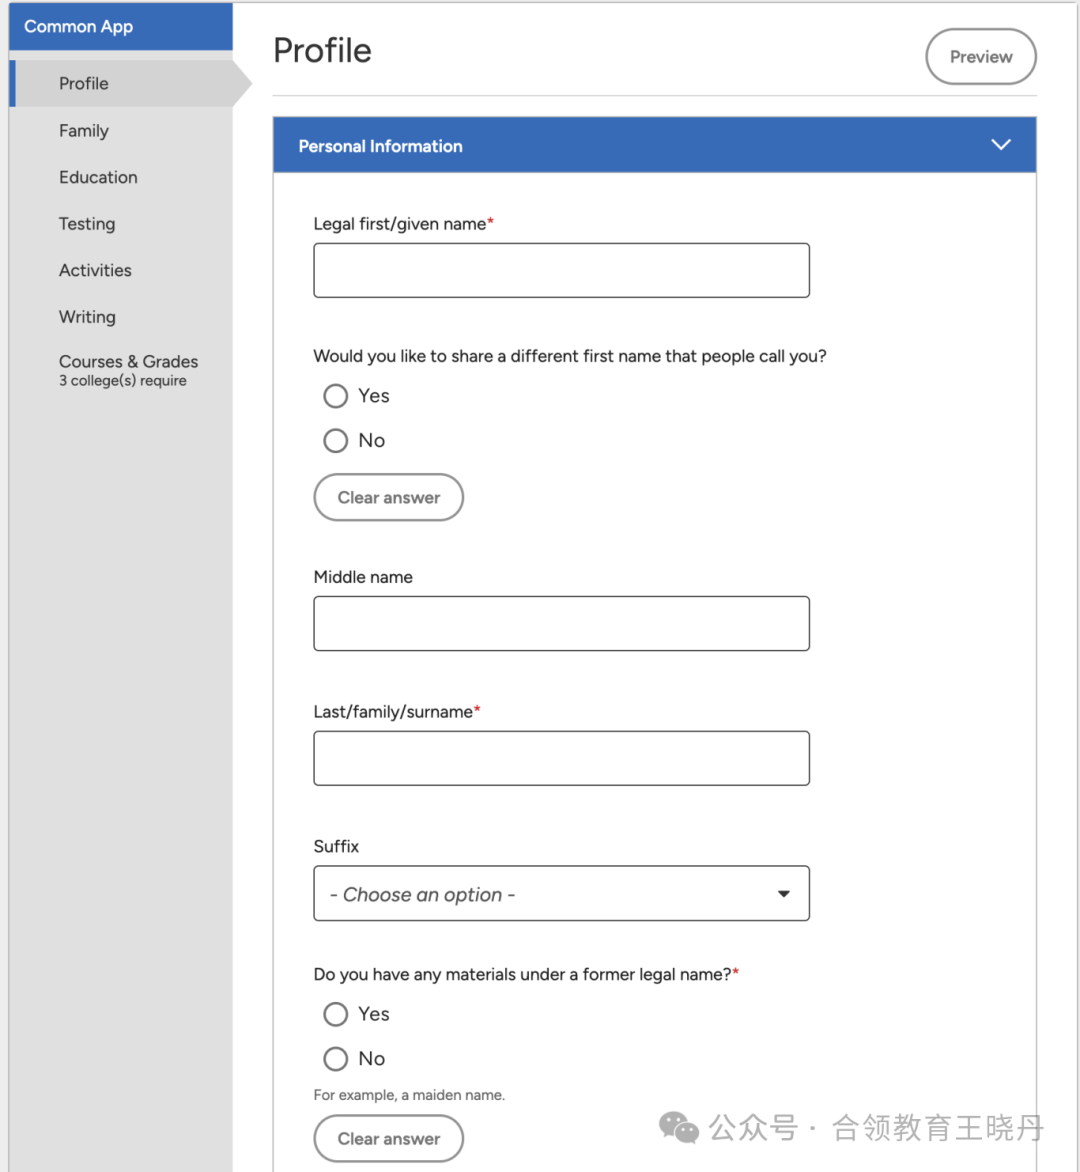
Task: Clear answer for first name question
Action: coord(389,497)
